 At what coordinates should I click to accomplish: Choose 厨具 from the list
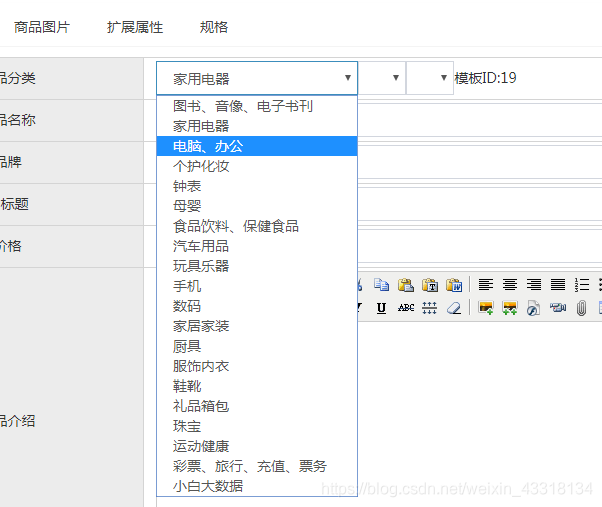[x=257, y=346]
